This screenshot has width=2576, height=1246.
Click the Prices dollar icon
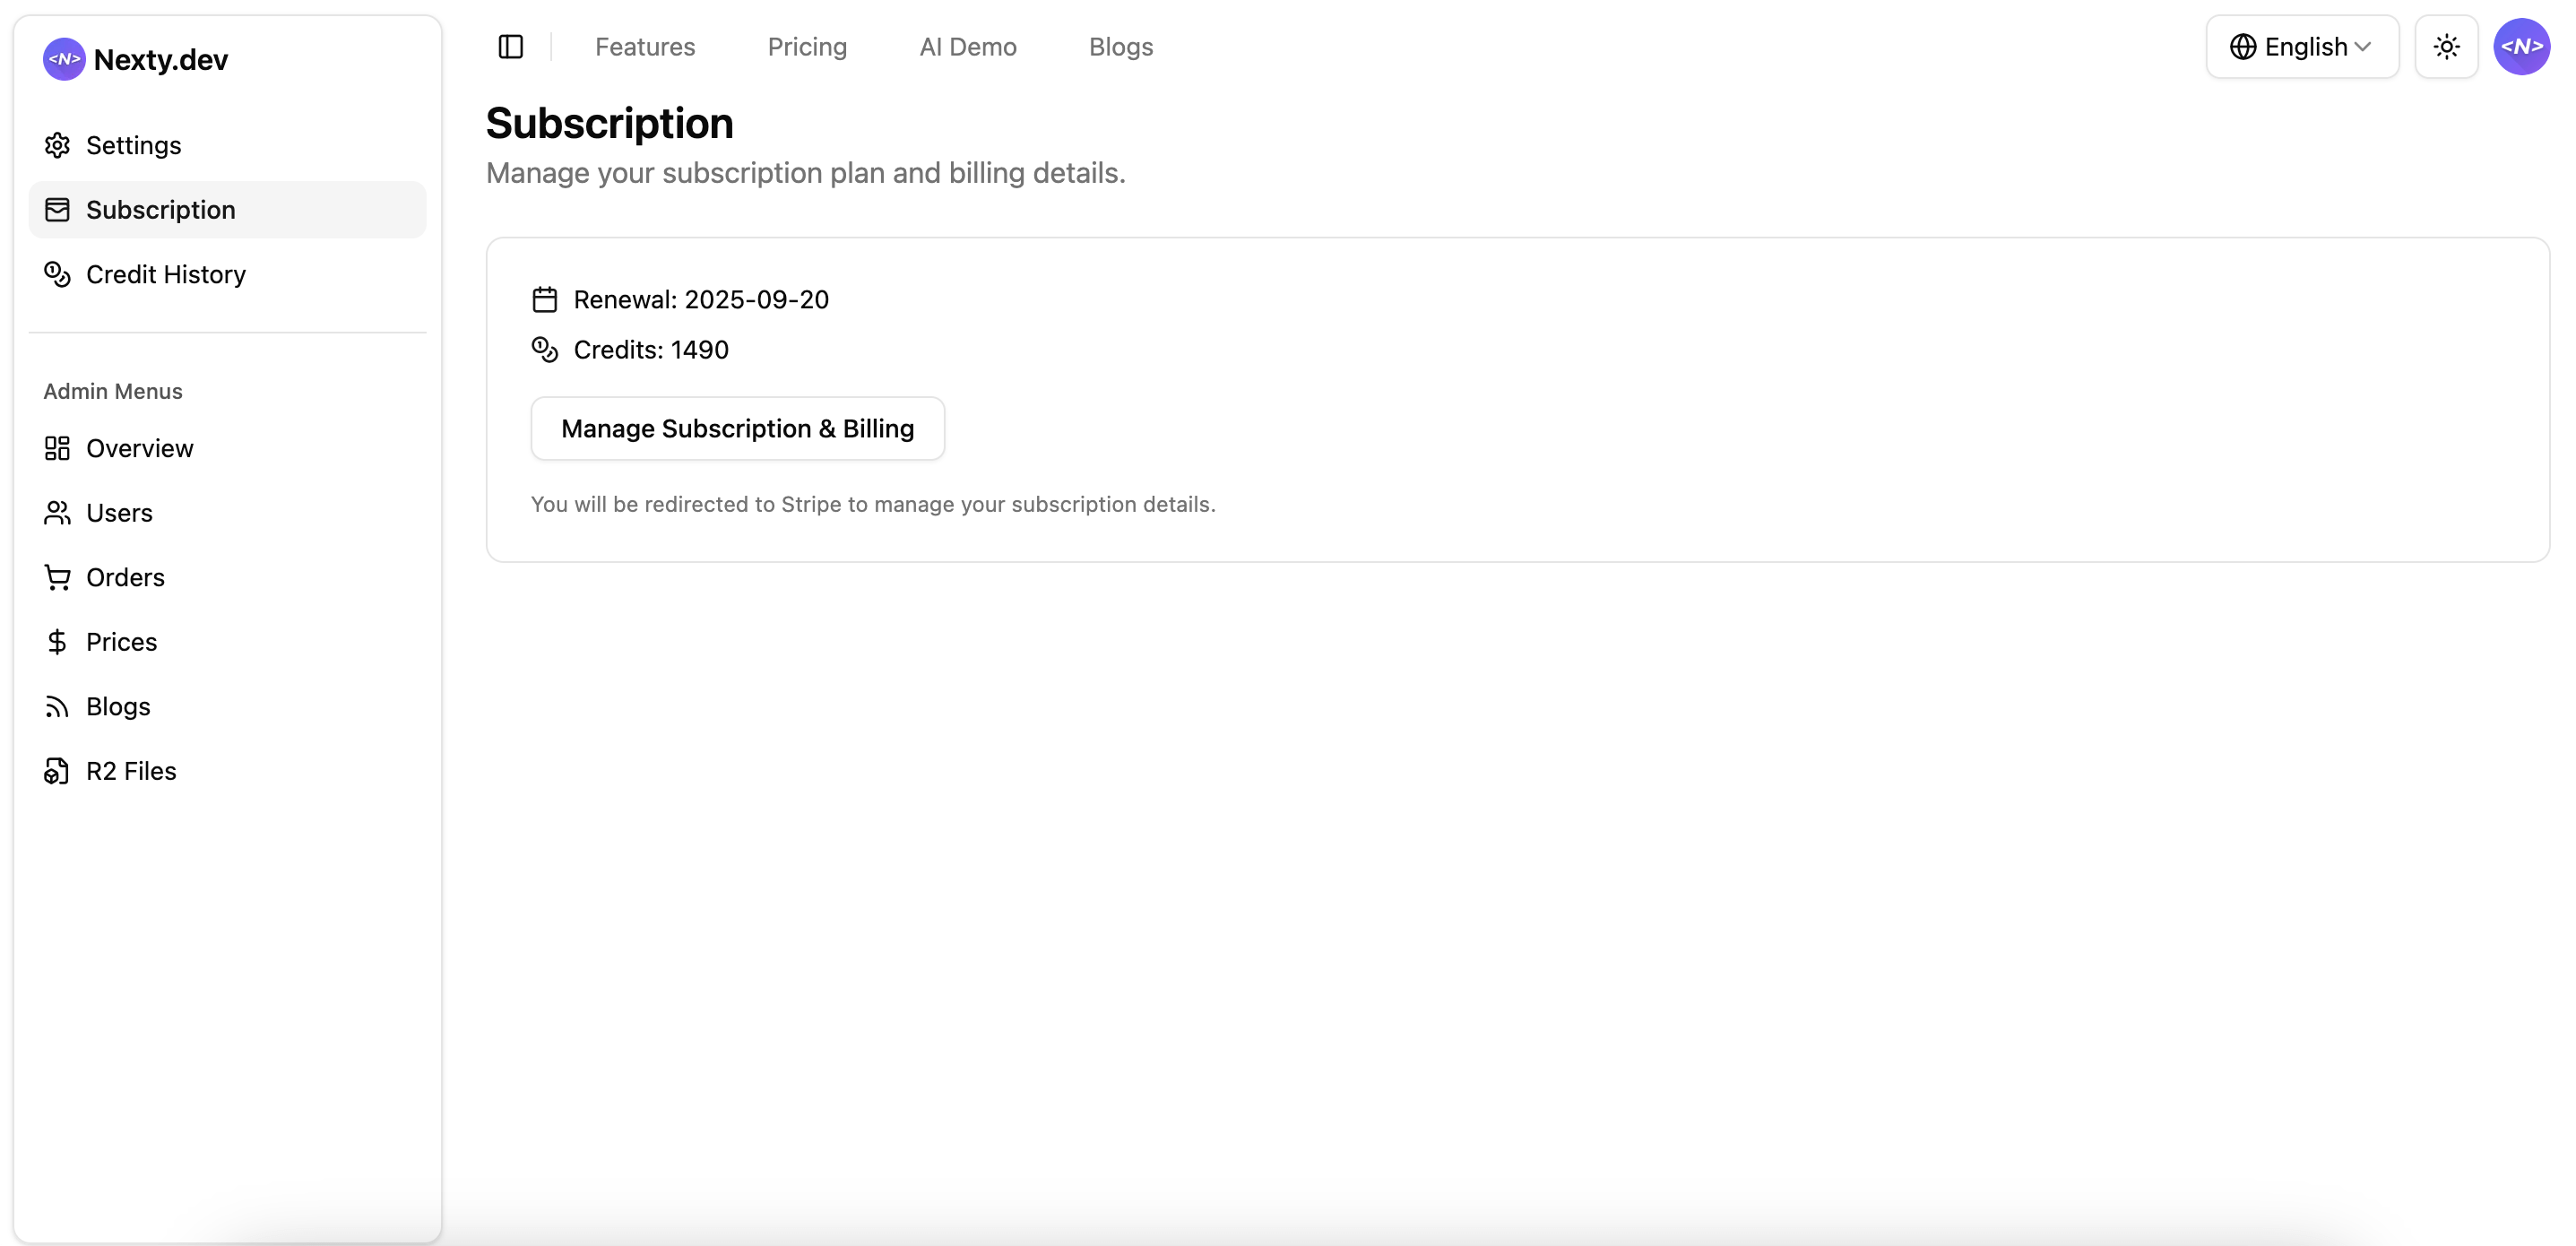[57, 641]
